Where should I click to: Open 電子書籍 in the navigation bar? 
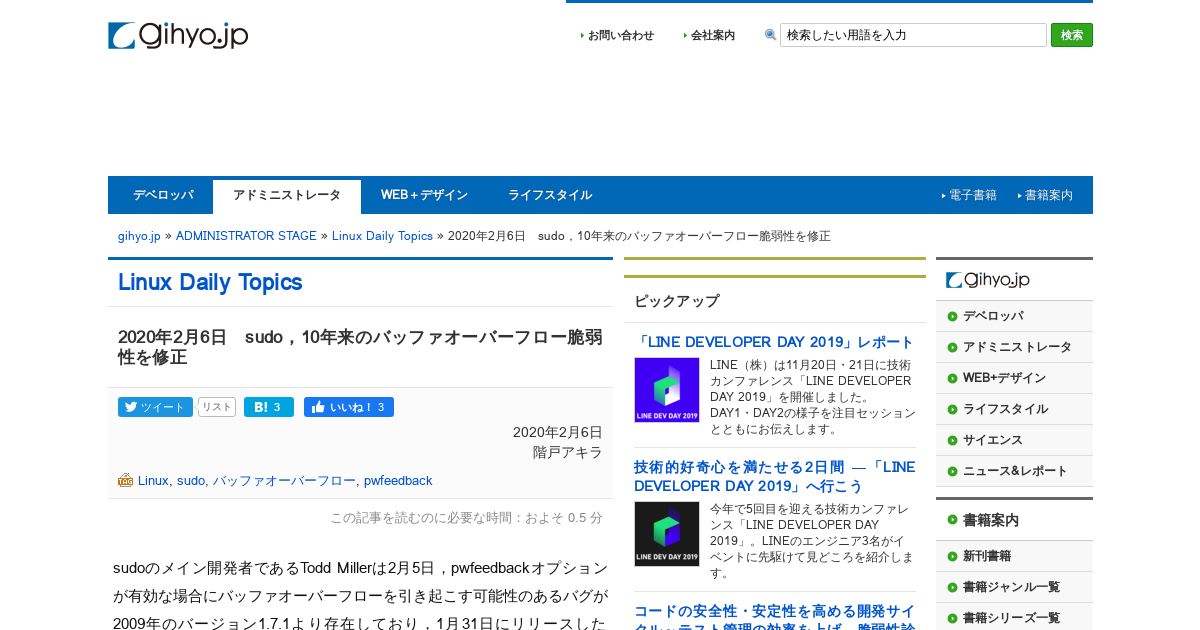coord(973,195)
